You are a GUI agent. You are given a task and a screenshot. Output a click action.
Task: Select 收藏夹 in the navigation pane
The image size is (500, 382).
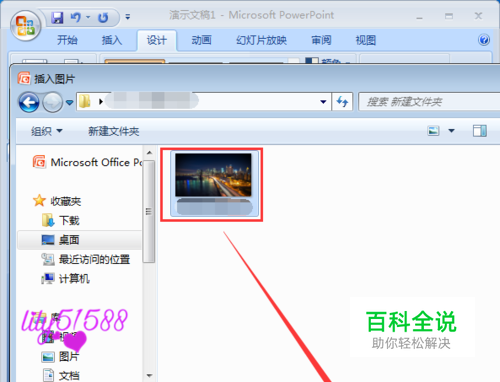[57, 201]
